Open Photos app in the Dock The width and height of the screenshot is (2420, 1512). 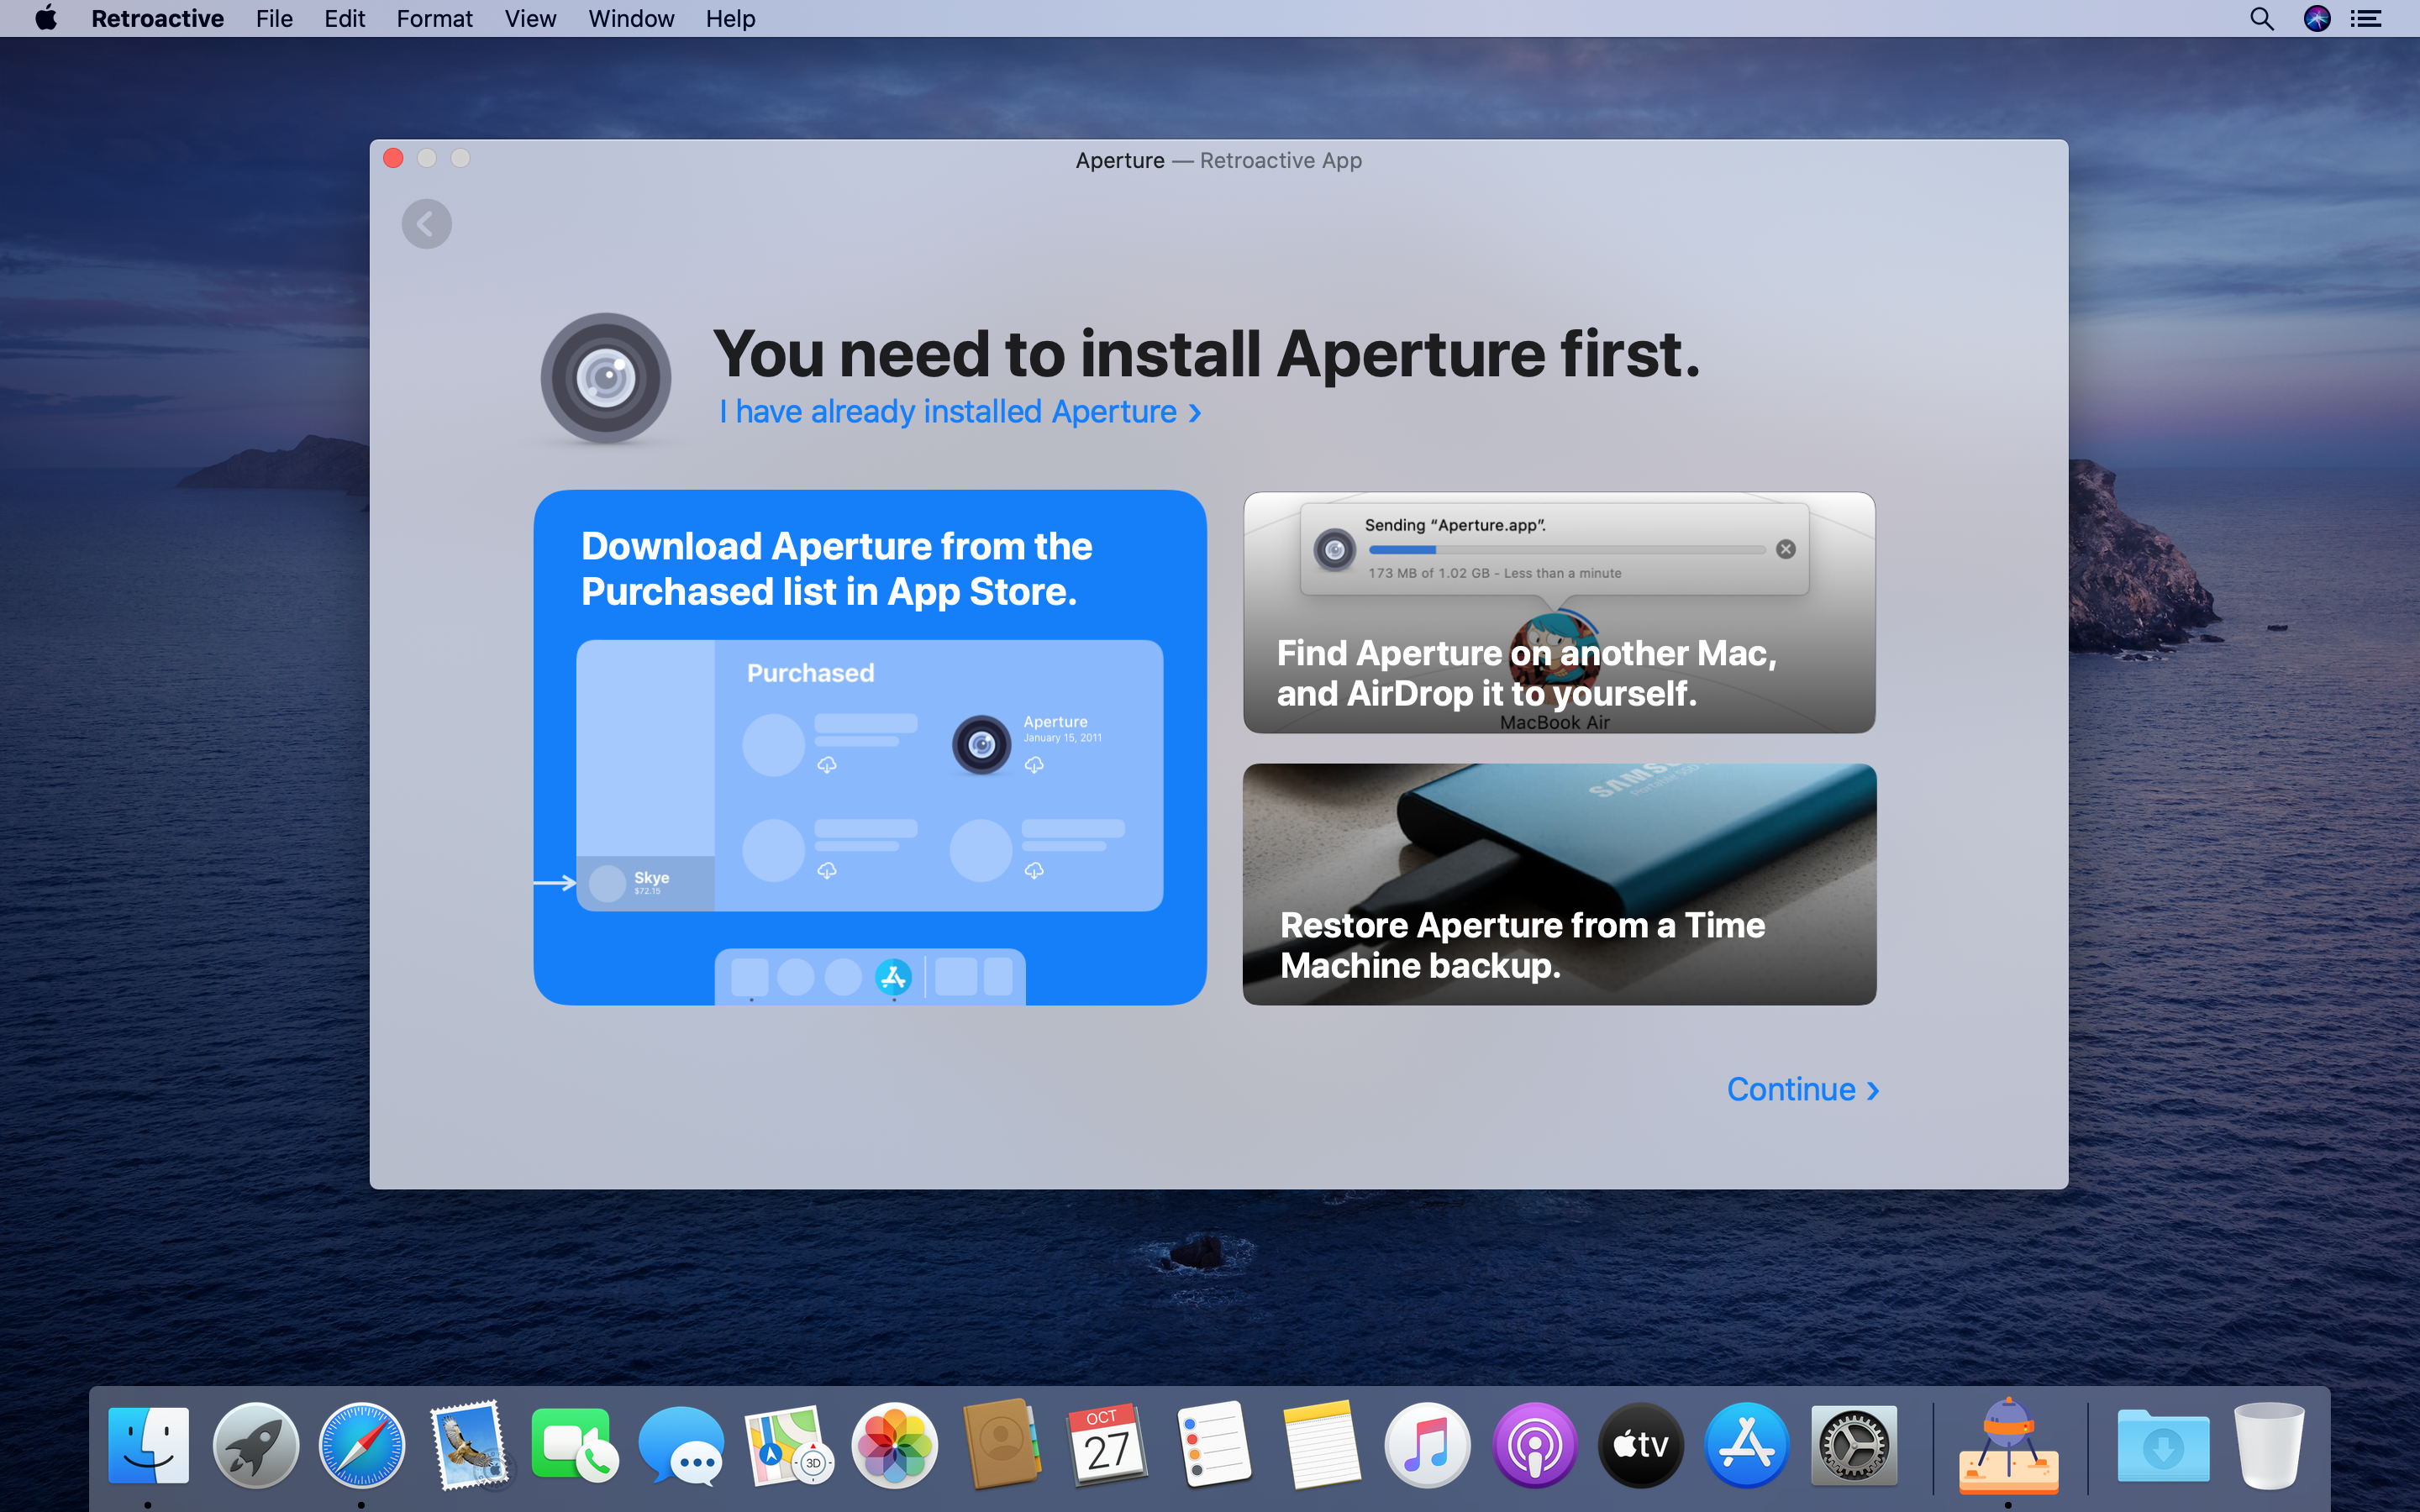[894, 1444]
